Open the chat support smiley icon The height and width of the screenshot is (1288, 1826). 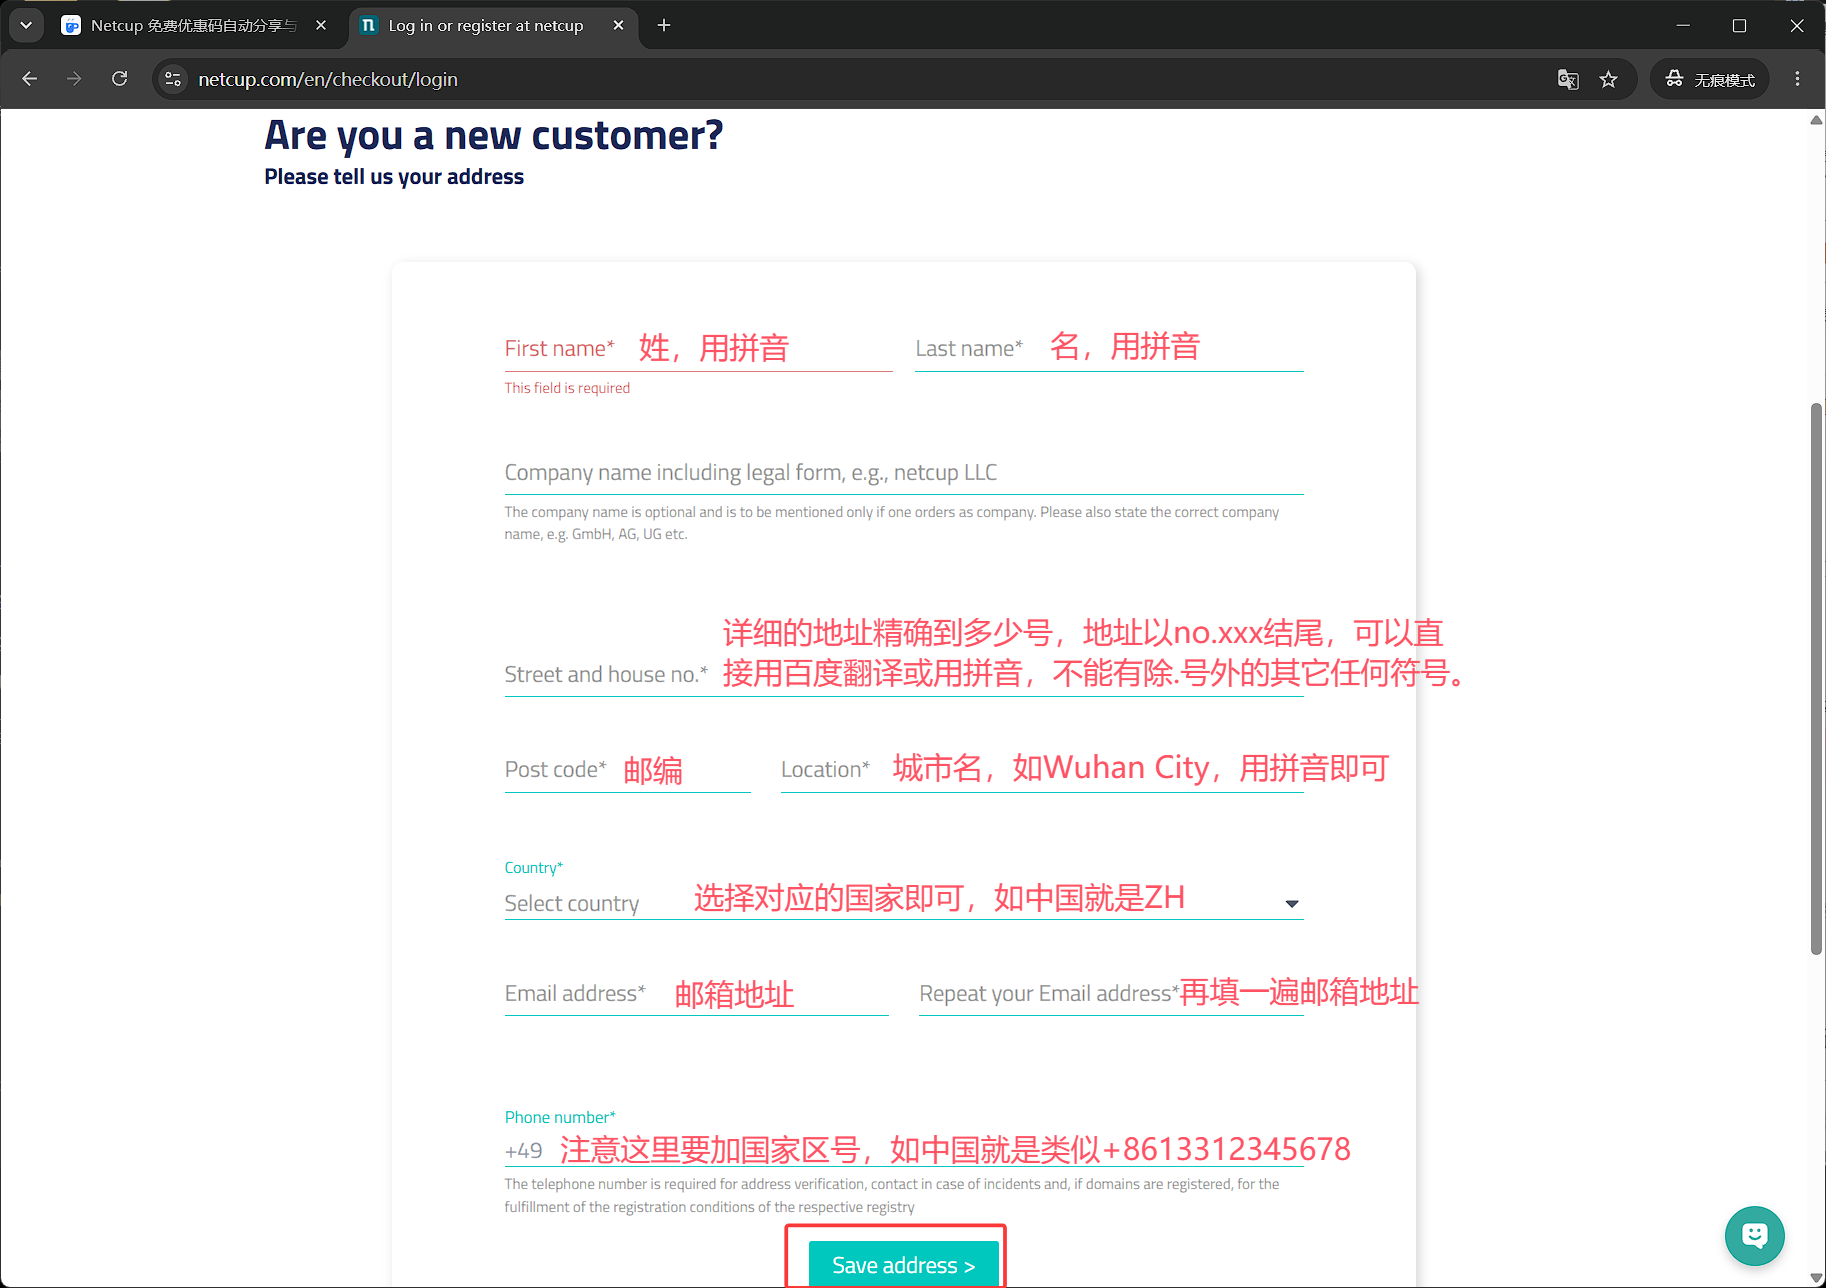[1754, 1236]
